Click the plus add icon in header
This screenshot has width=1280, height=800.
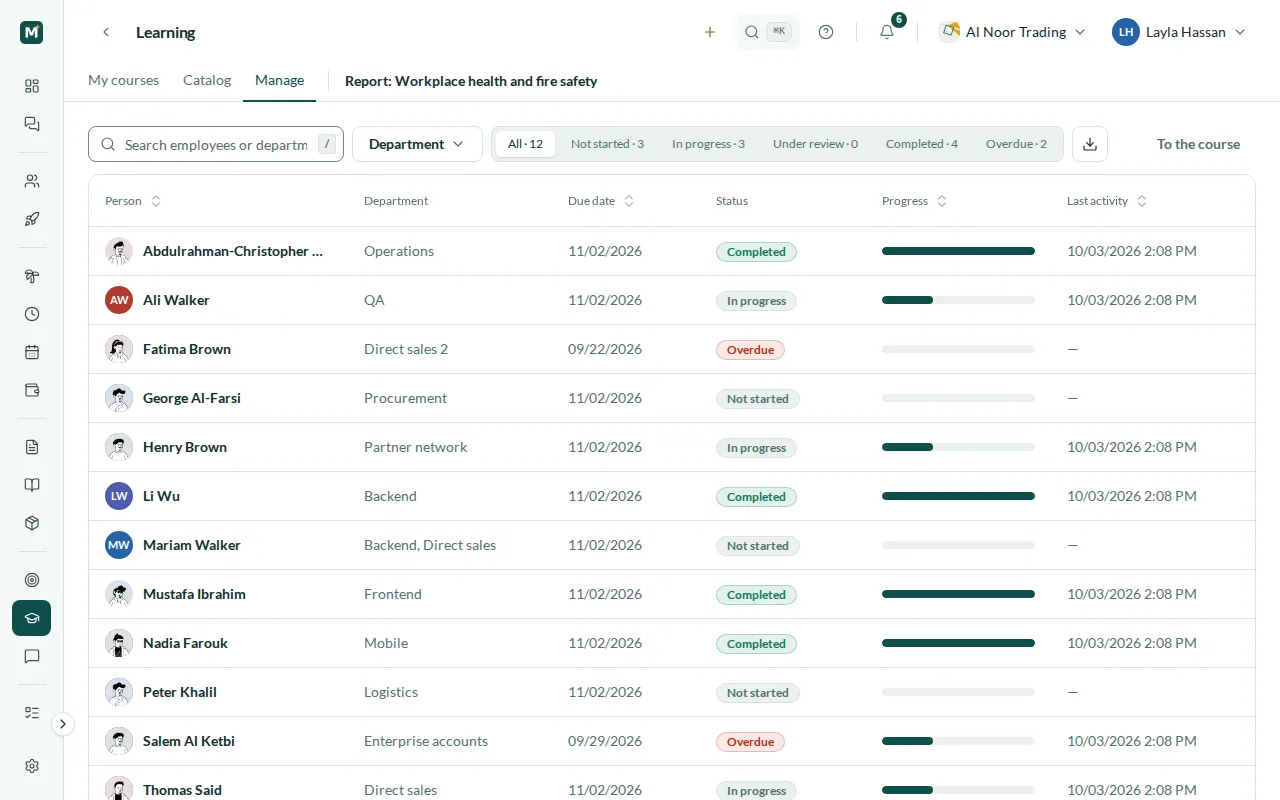point(710,32)
